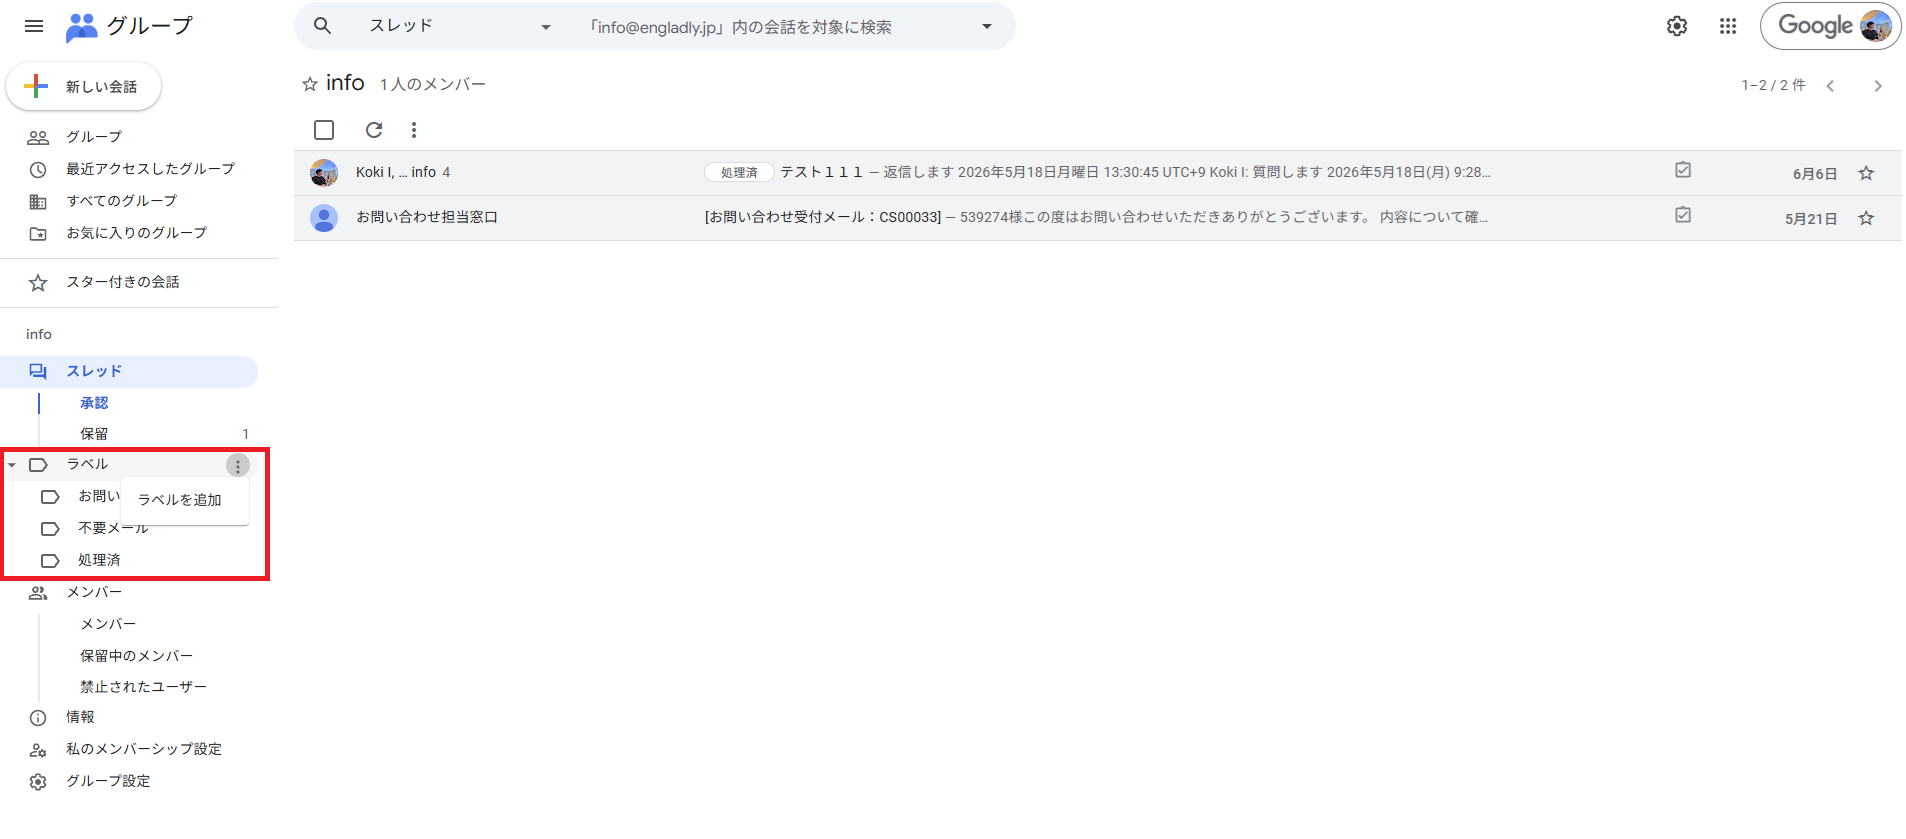
Task: Open the ラベル three-dot options
Action: click(238, 466)
